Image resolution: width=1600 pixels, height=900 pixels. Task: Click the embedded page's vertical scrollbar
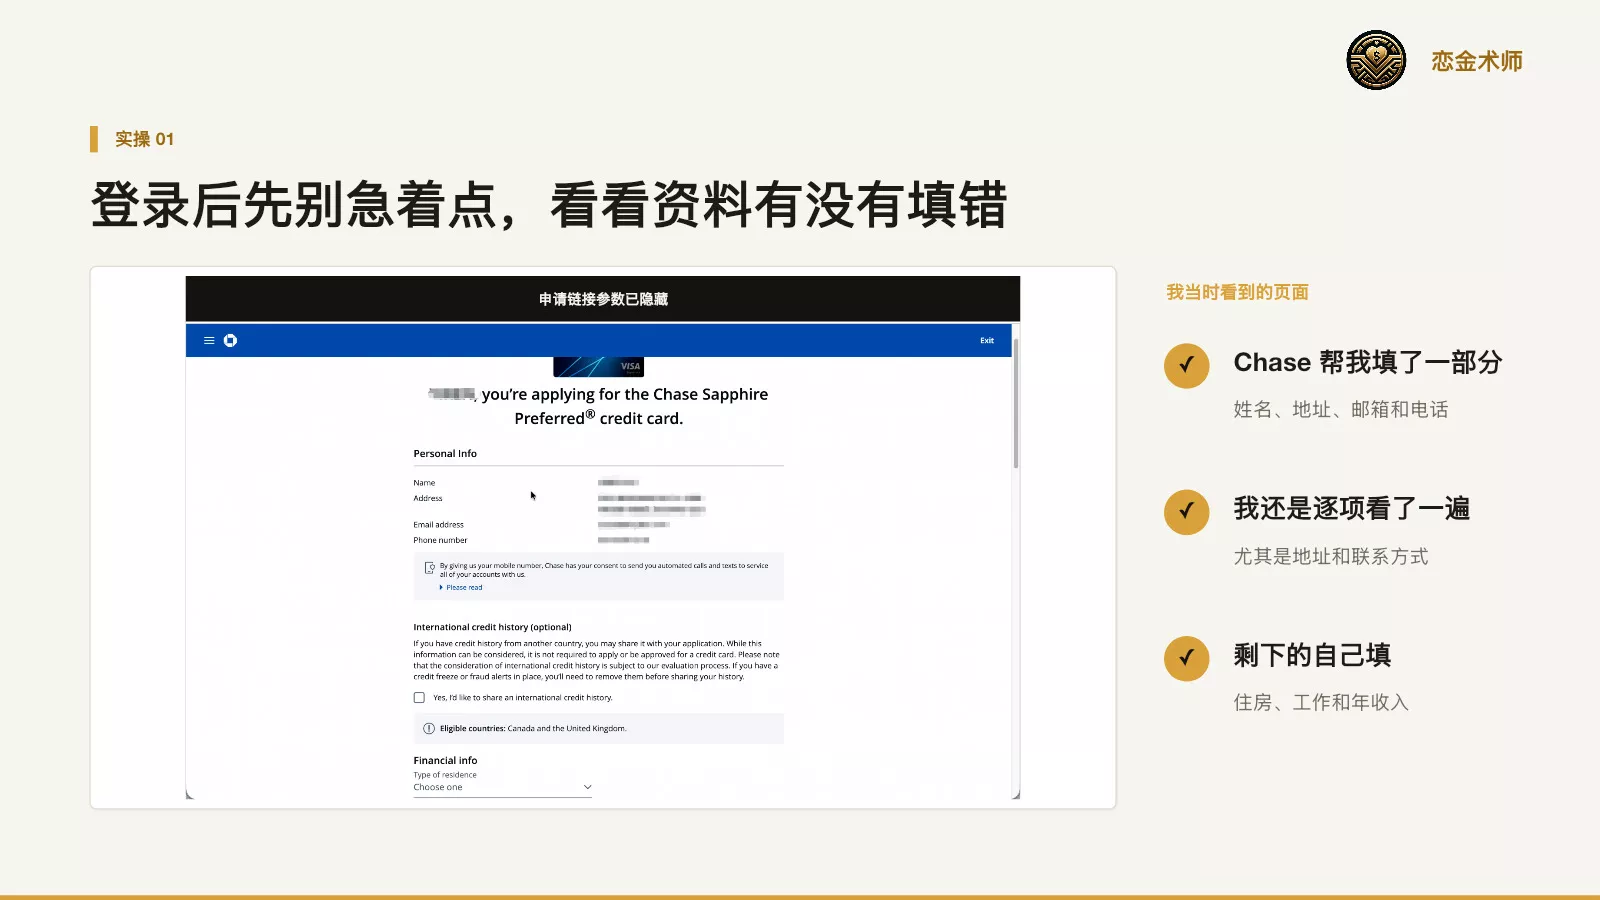click(x=1016, y=404)
